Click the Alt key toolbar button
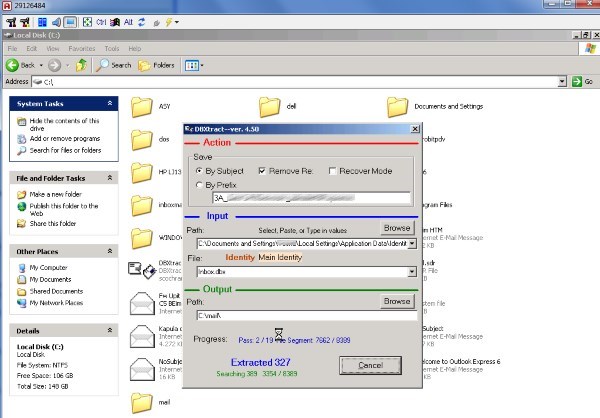 (128, 22)
